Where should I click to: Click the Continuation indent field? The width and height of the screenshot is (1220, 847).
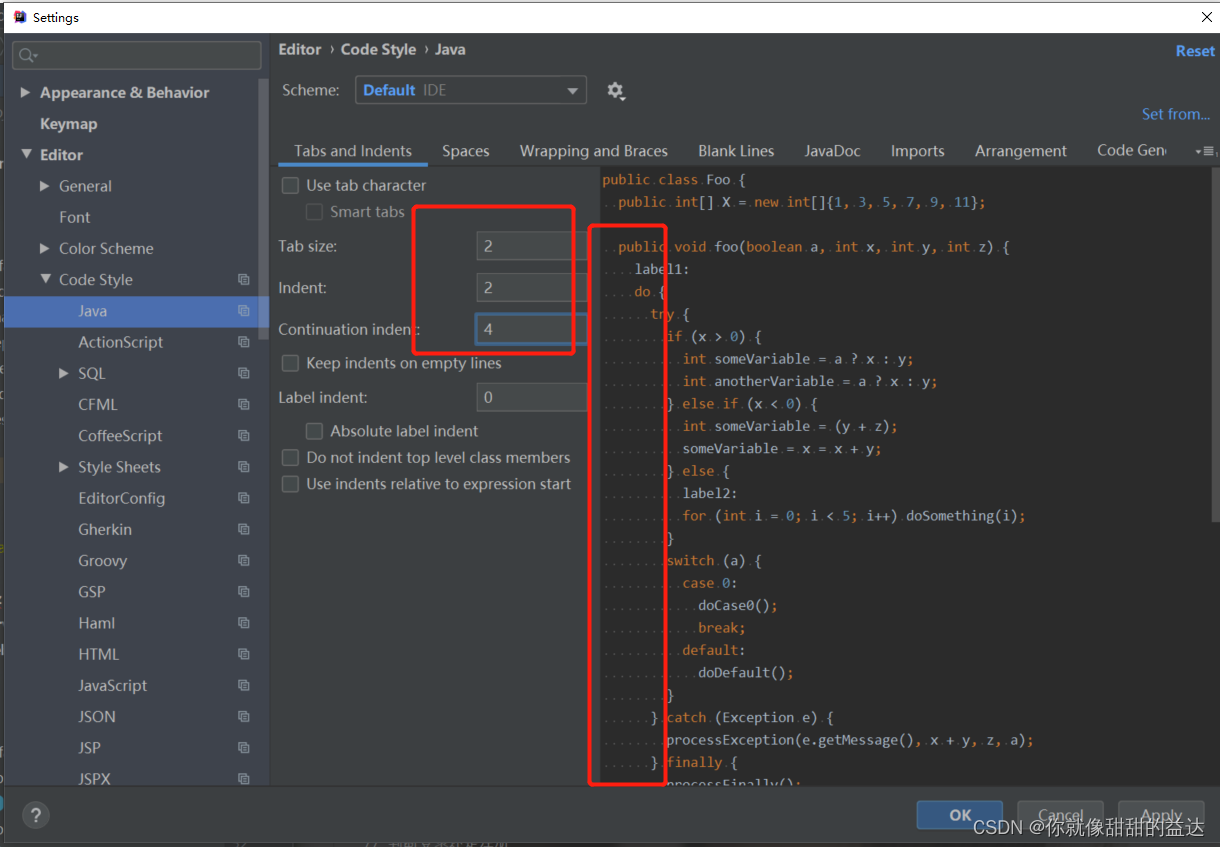[531, 329]
